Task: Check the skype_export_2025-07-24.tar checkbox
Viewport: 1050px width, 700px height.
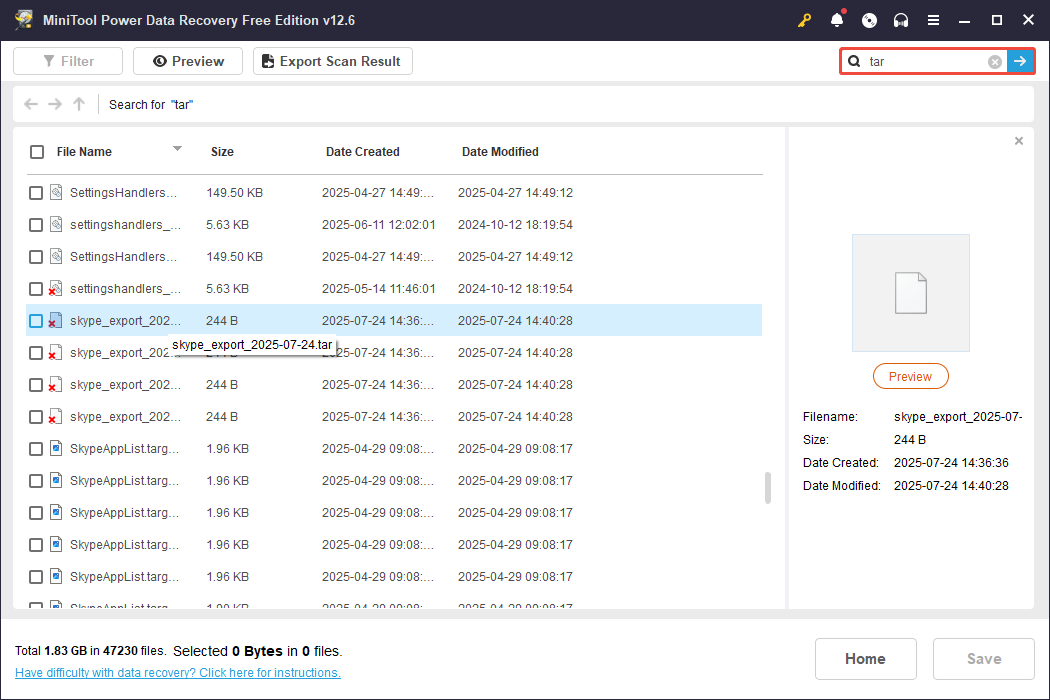Action: click(x=36, y=320)
